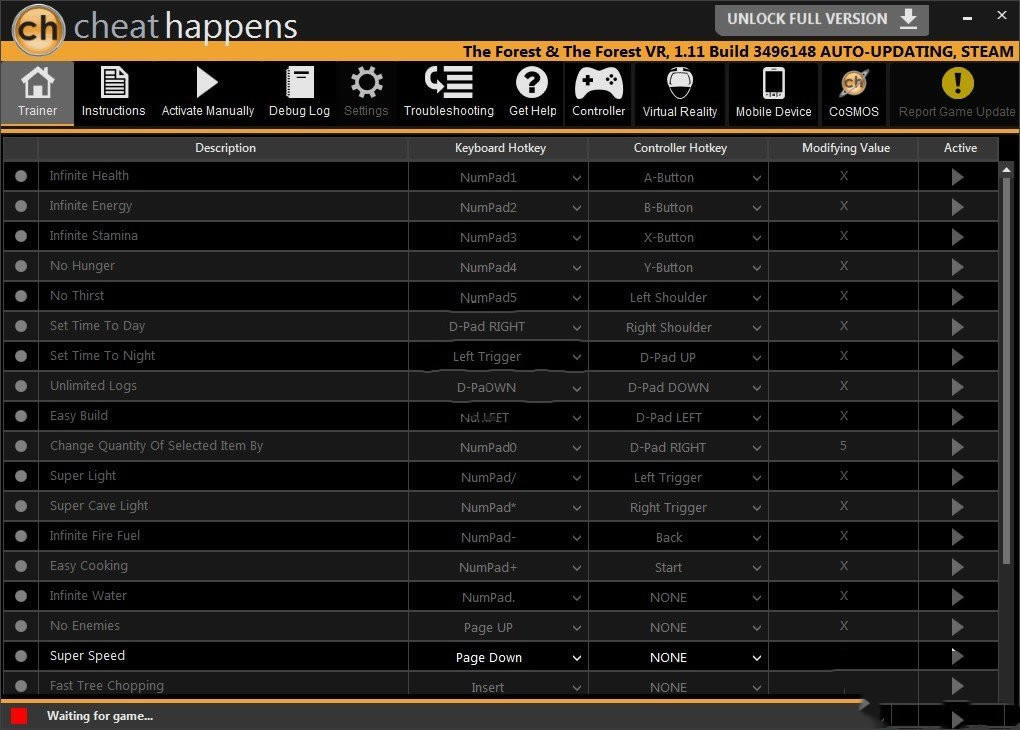Activate the No Hunger cheat
This screenshot has height=730, width=1020.
957,266
